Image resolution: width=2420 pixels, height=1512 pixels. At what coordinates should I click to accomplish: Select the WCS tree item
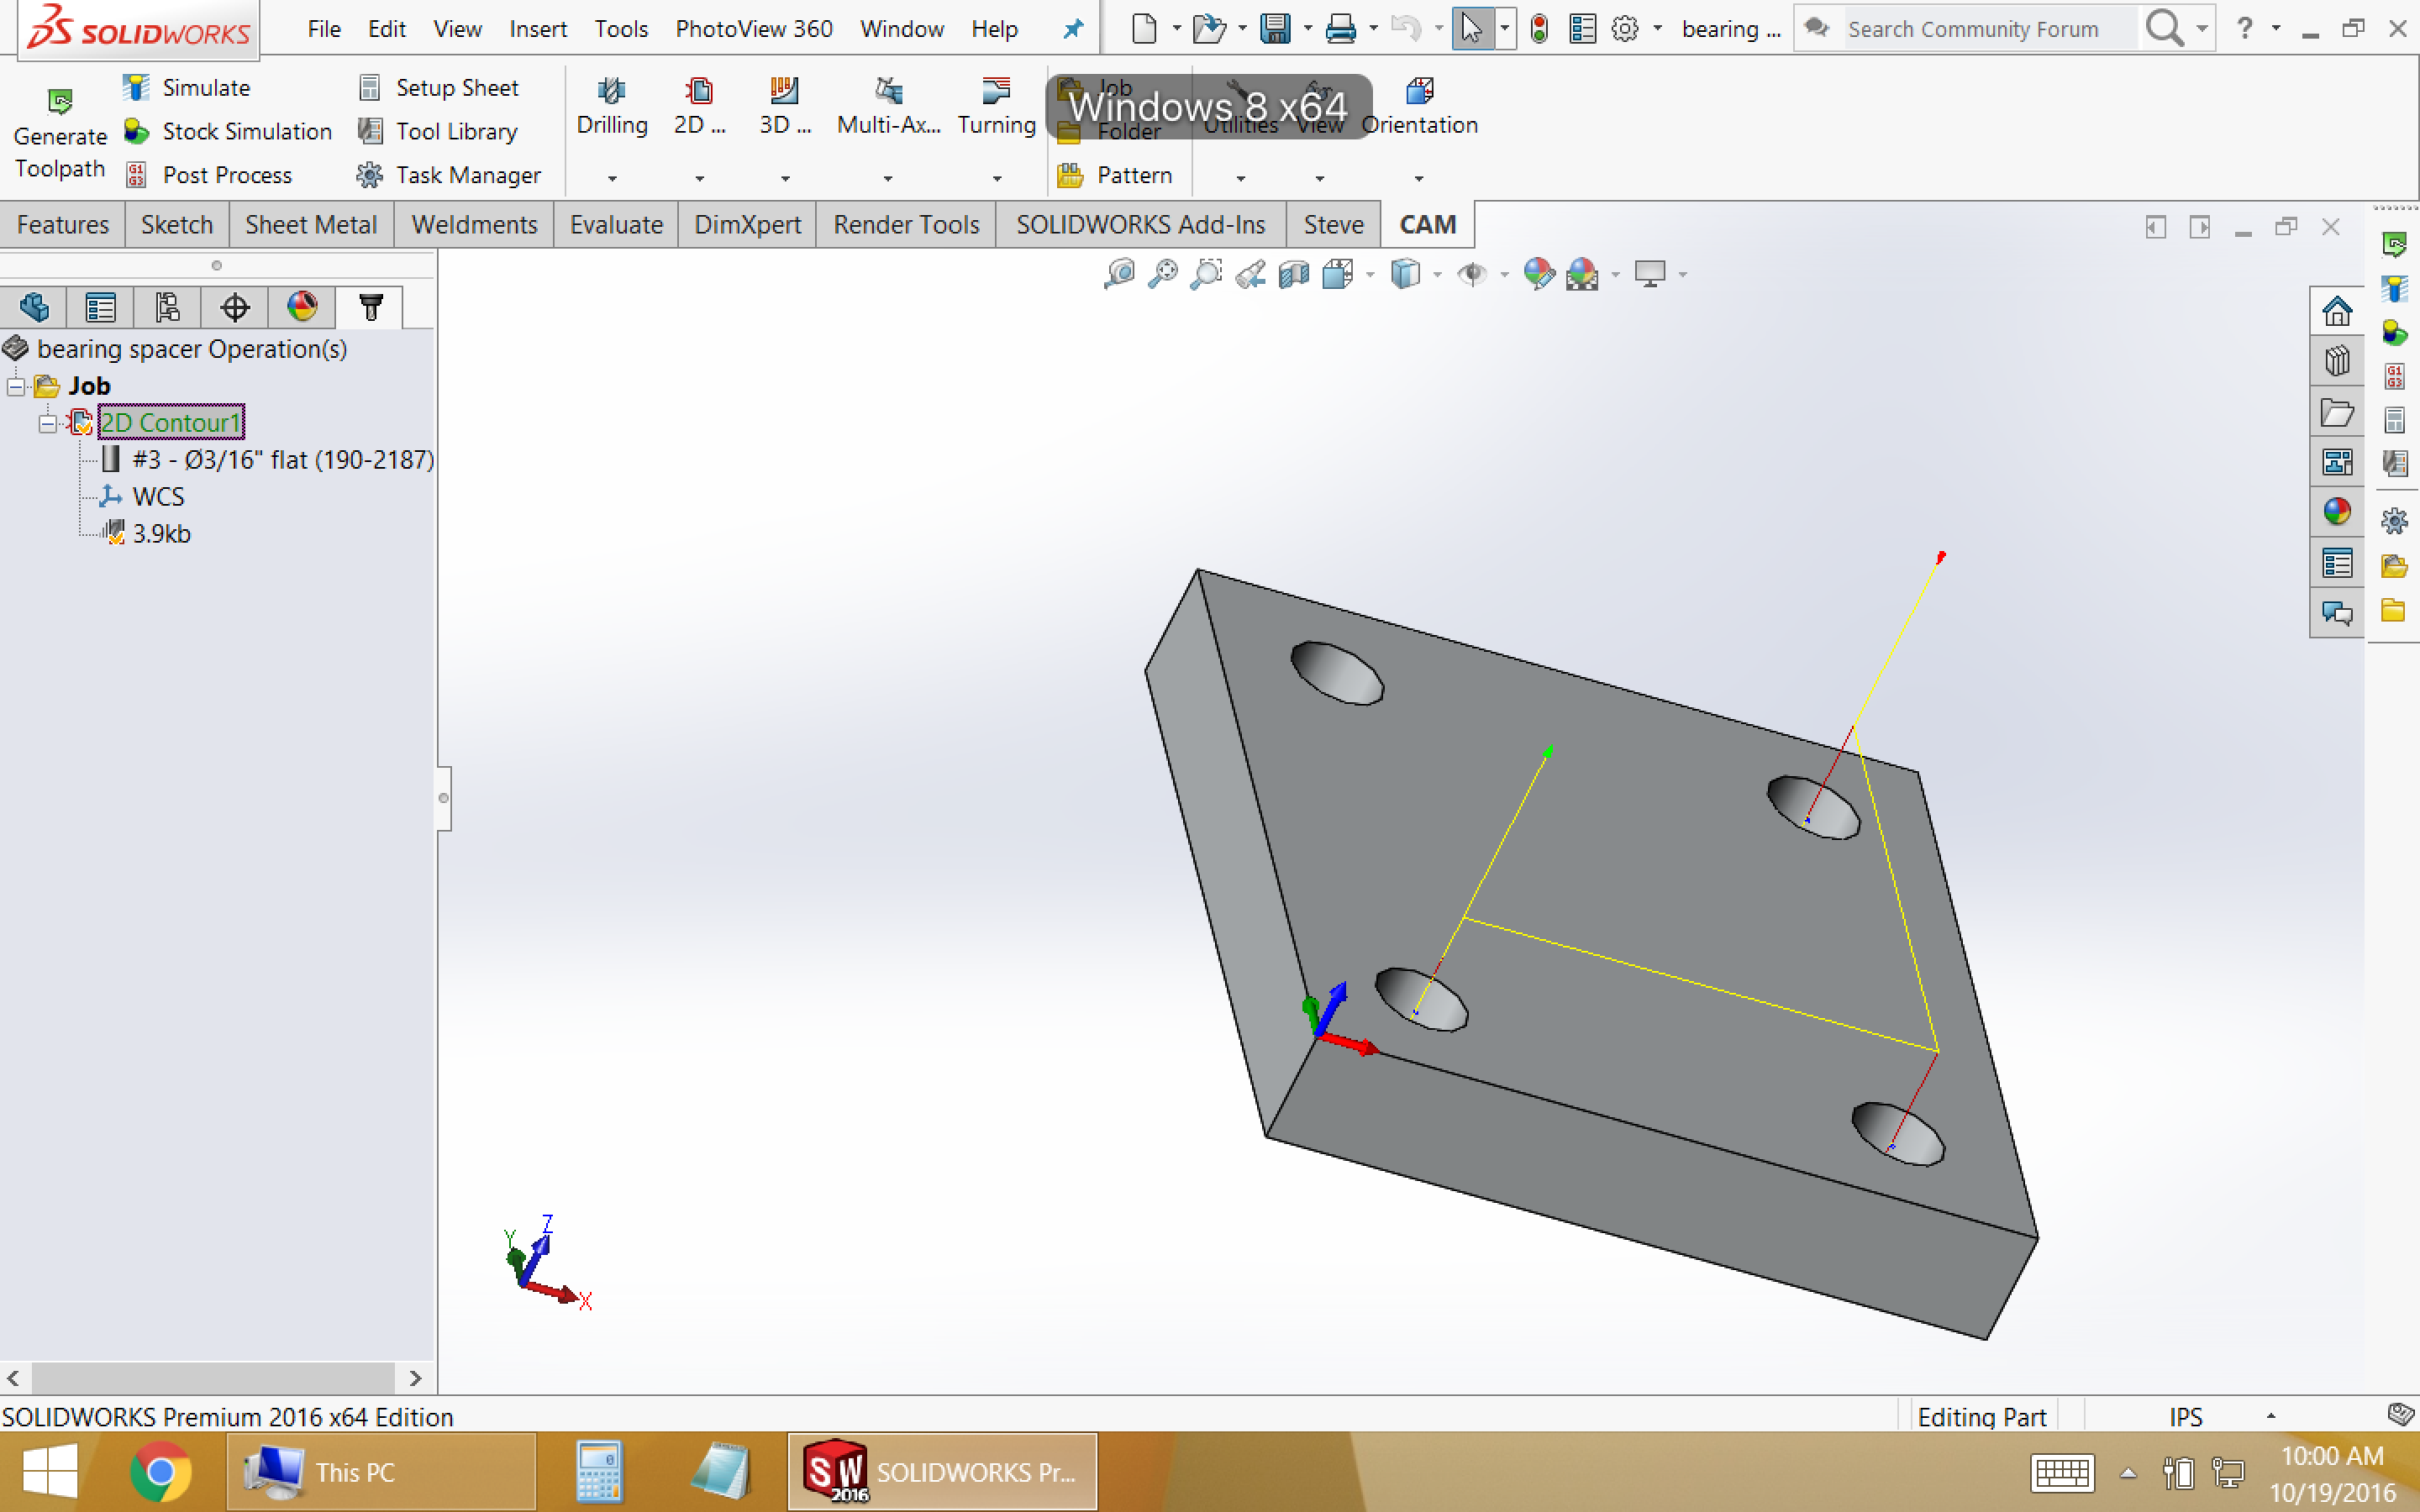tap(142, 497)
